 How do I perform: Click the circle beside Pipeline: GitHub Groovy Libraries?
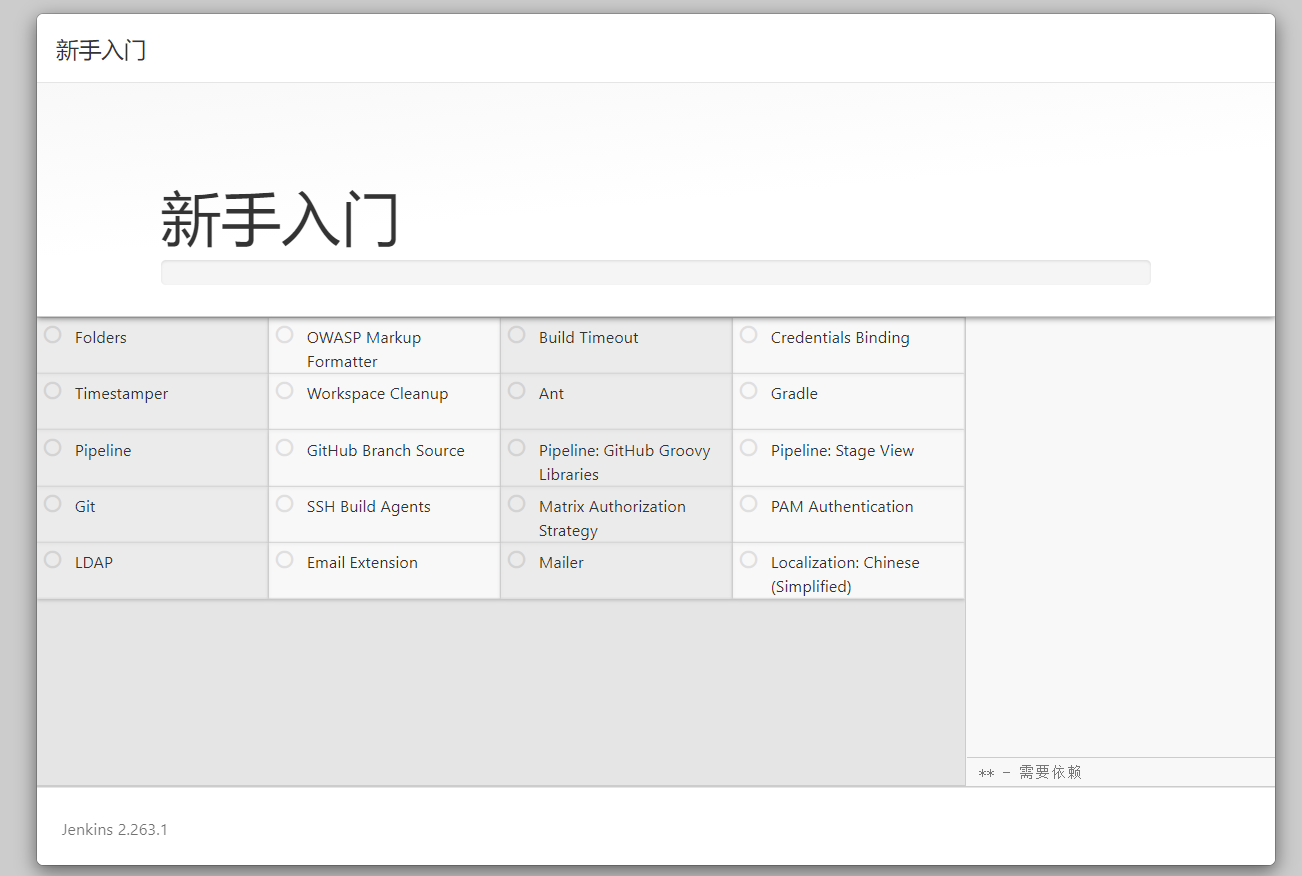tap(517, 448)
